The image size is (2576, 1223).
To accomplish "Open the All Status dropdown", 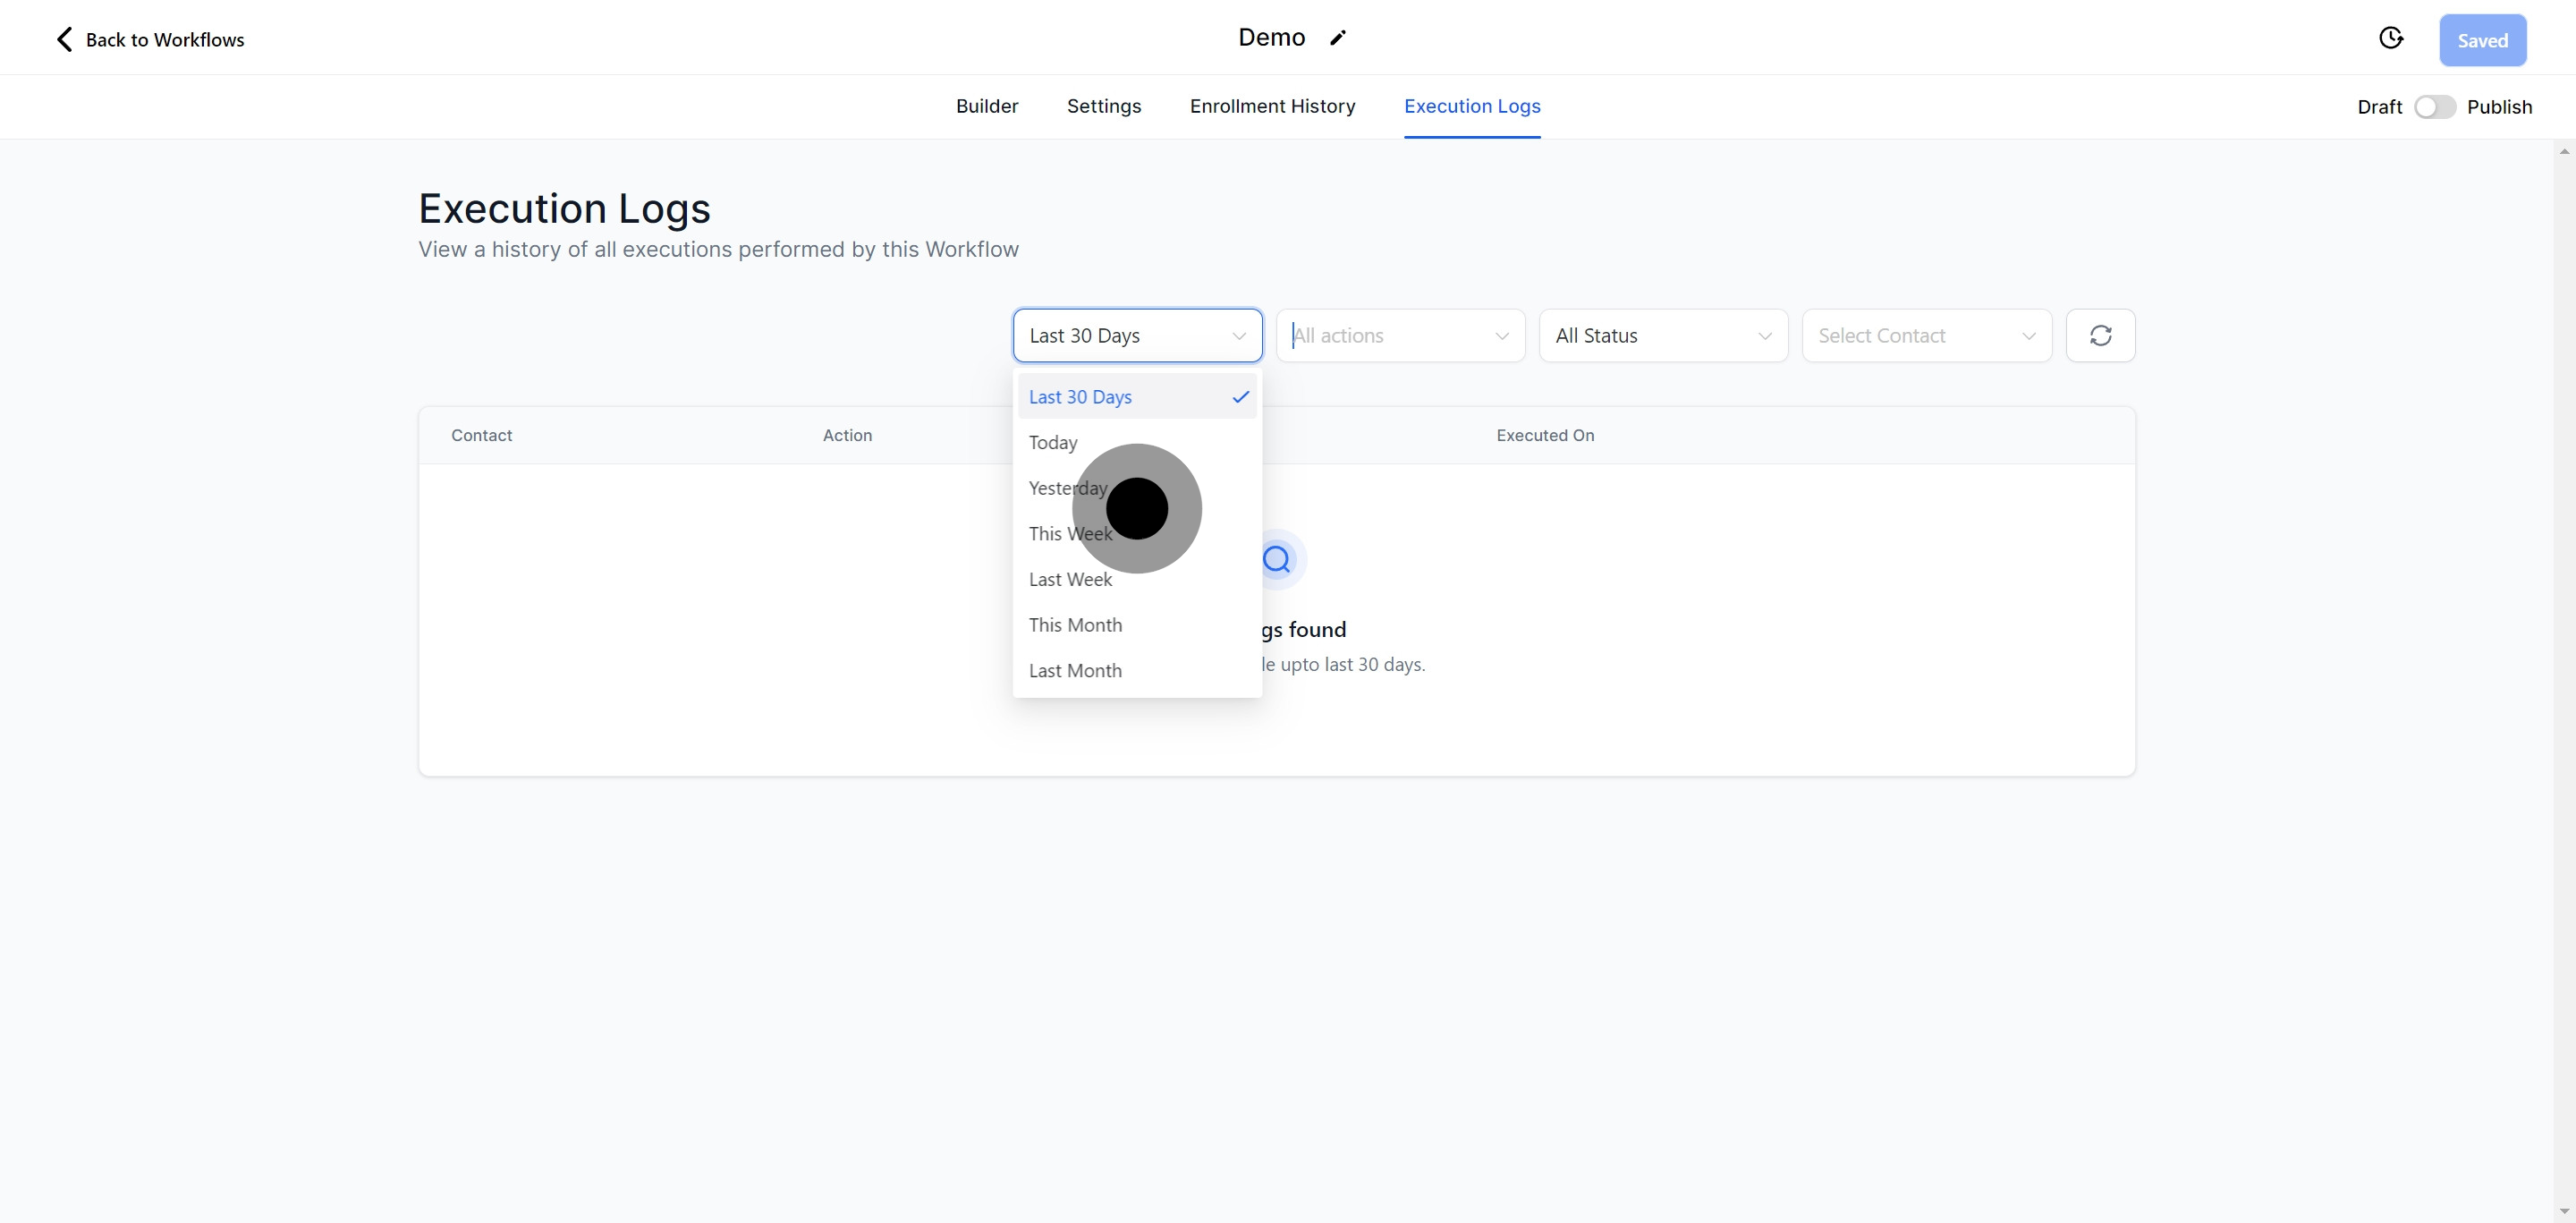I will (1662, 336).
